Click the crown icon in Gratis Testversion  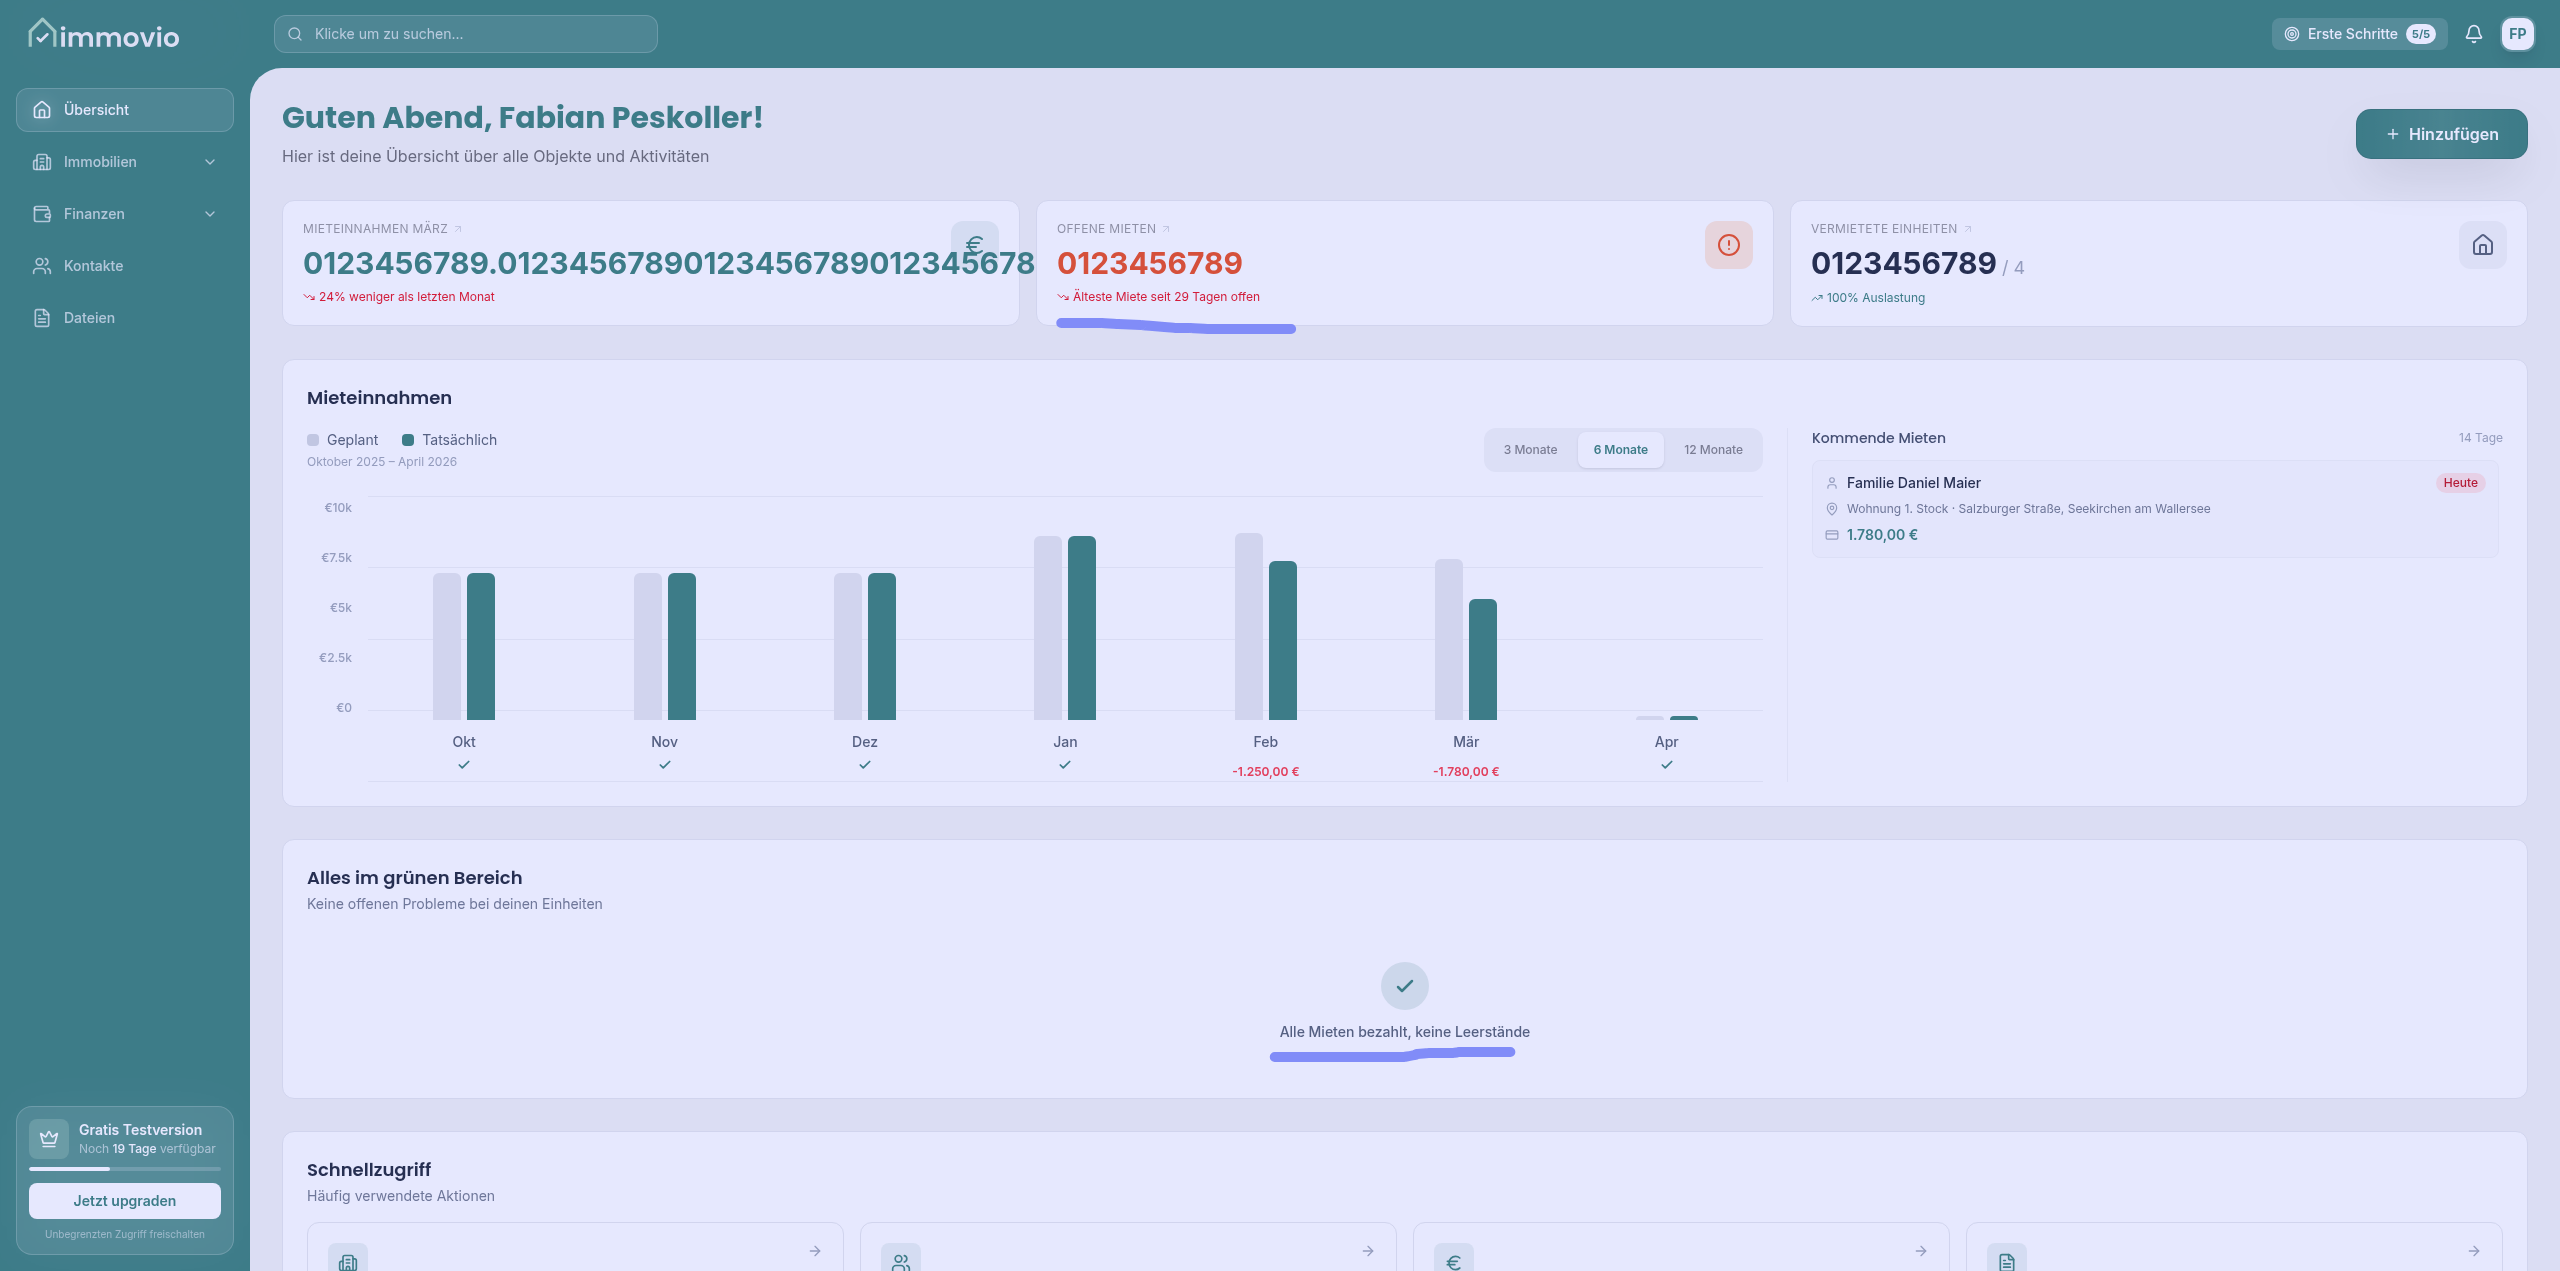[49, 1138]
